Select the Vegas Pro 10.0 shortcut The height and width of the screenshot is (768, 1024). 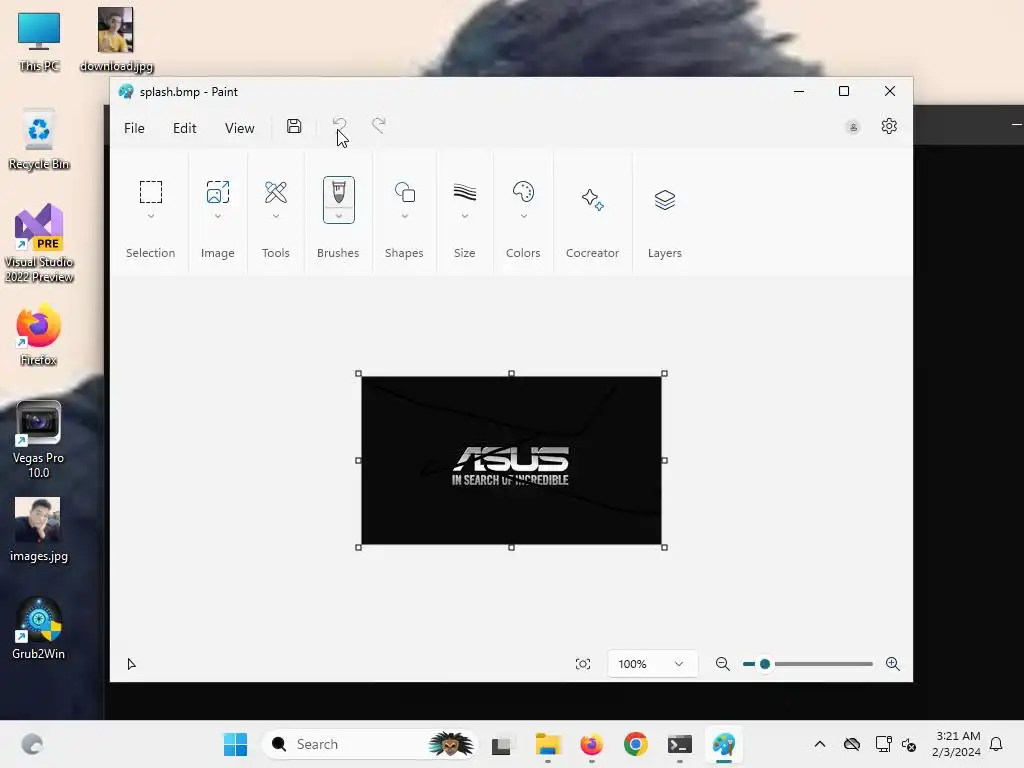click(39, 439)
